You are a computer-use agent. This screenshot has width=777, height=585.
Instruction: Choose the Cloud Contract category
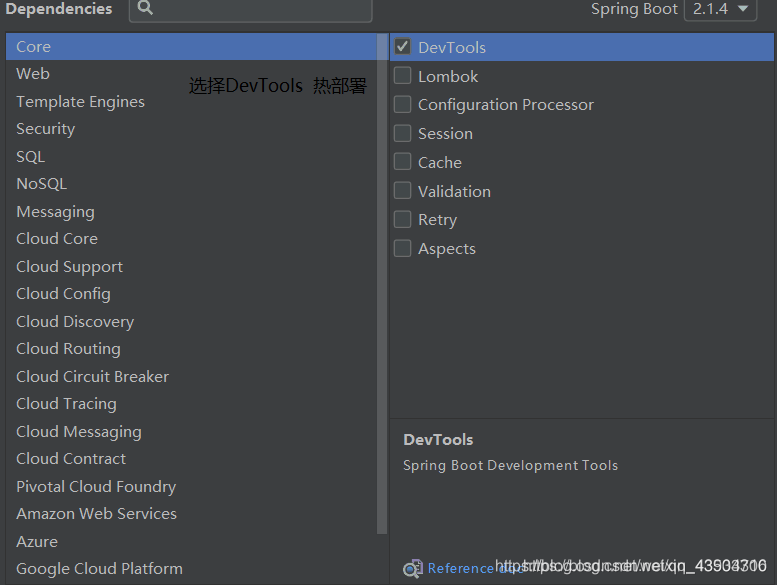coord(191,459)
